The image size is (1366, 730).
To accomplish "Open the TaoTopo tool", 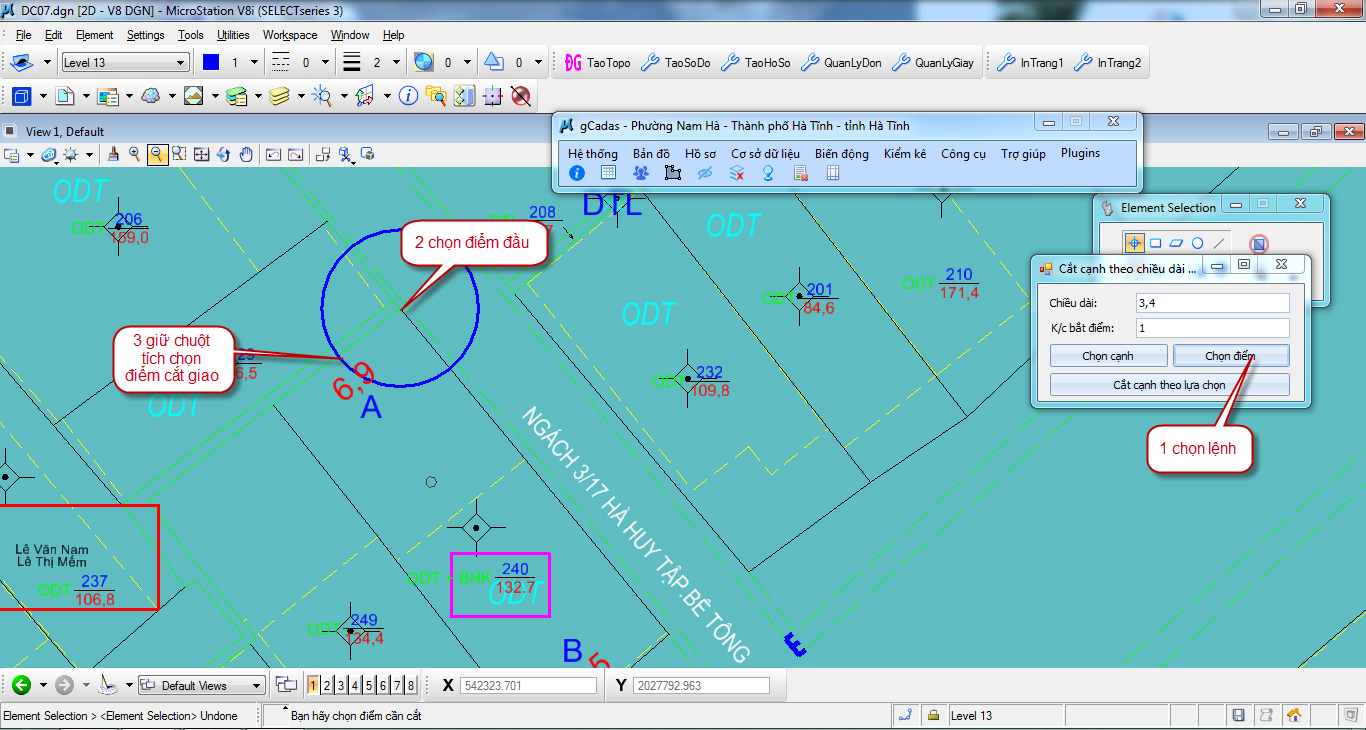I will 598,63.
